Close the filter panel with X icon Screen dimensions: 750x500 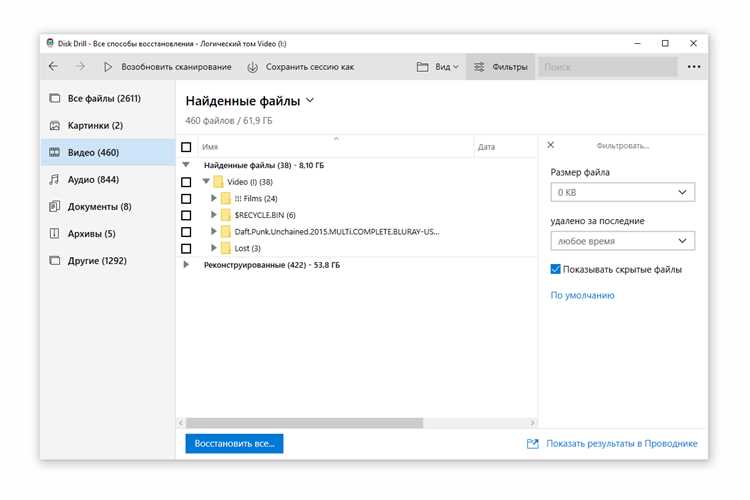(x=550, y=145)
